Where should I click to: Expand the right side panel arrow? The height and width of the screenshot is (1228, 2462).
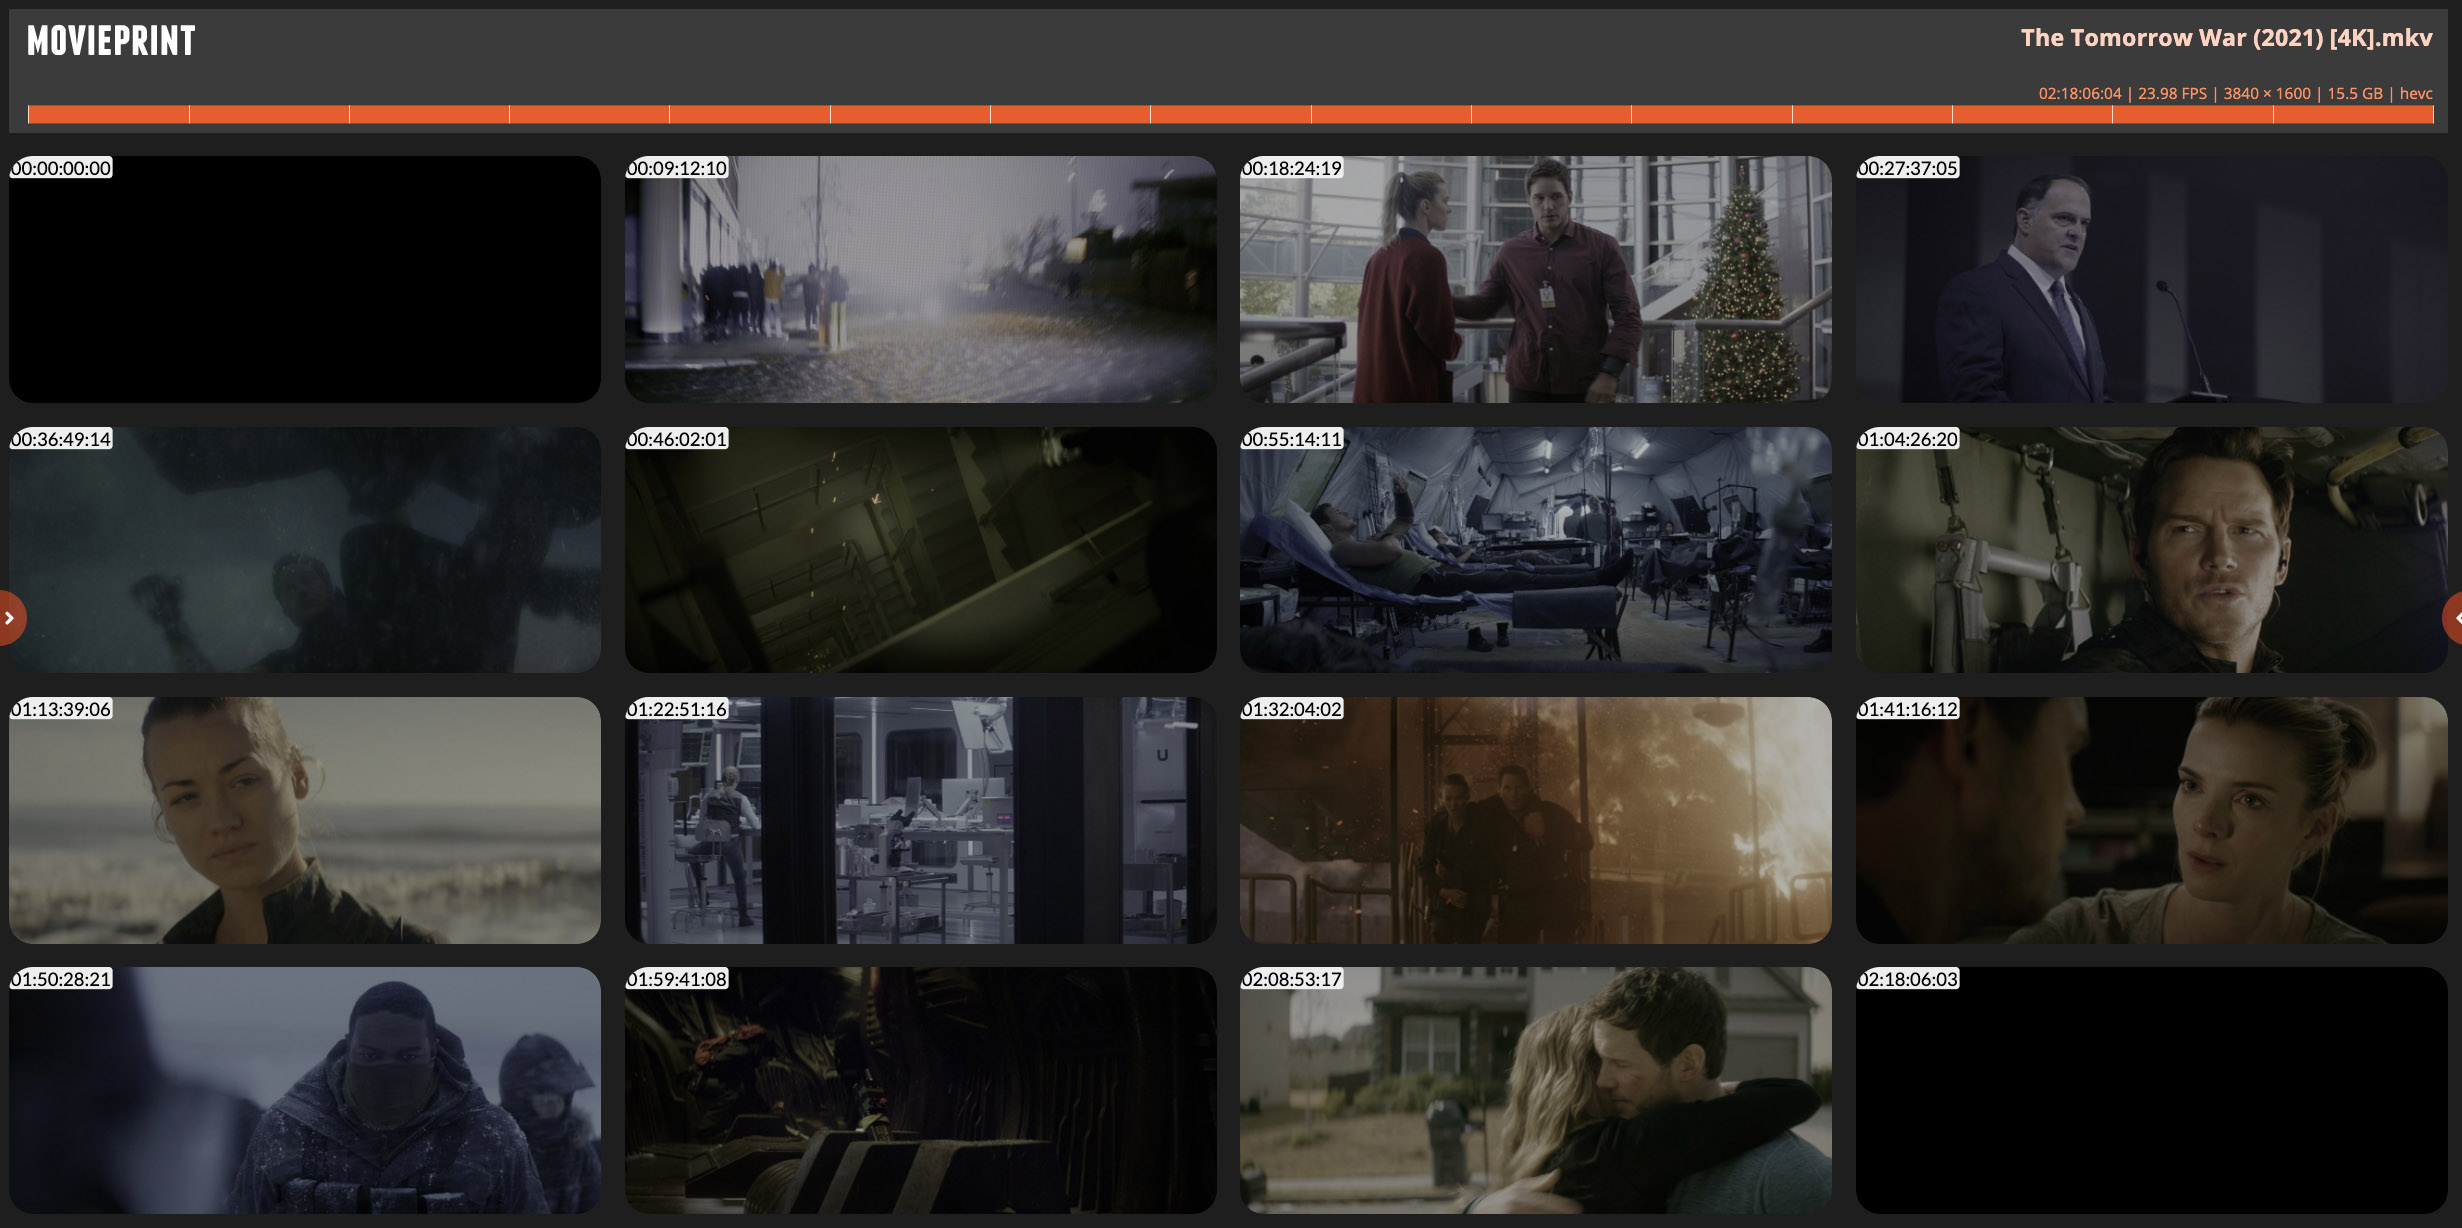pyautogui.click(x=2453, y=618)
